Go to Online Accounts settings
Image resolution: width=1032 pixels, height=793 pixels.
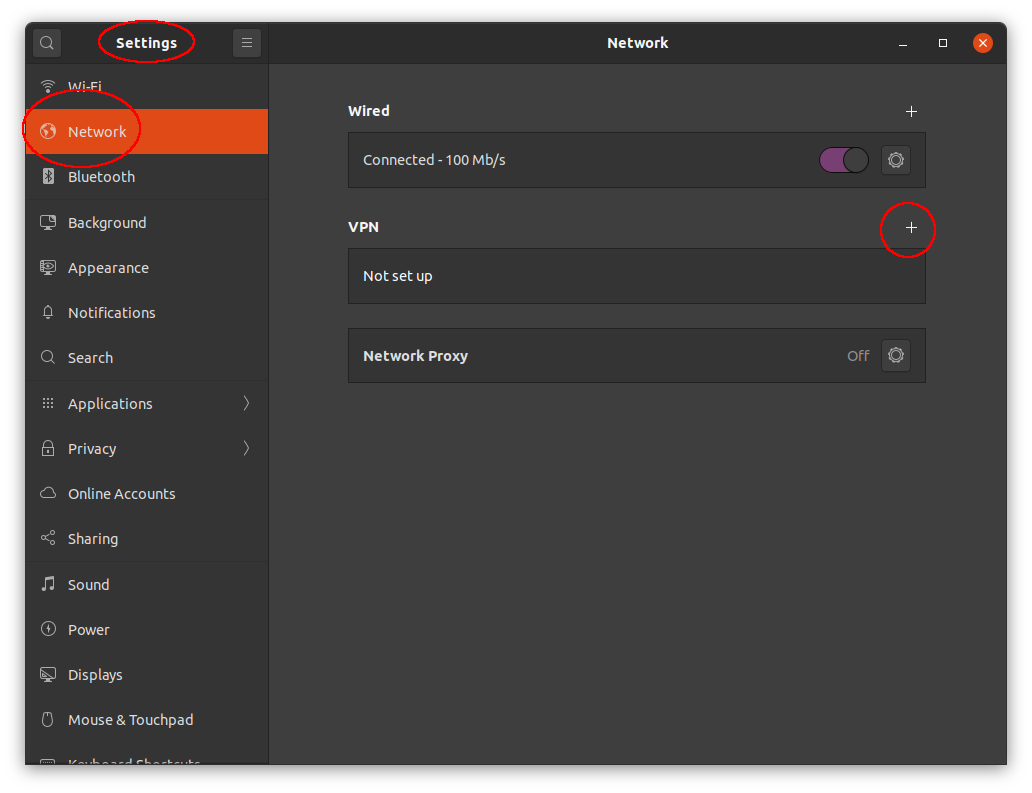click(x=121, y=494)
